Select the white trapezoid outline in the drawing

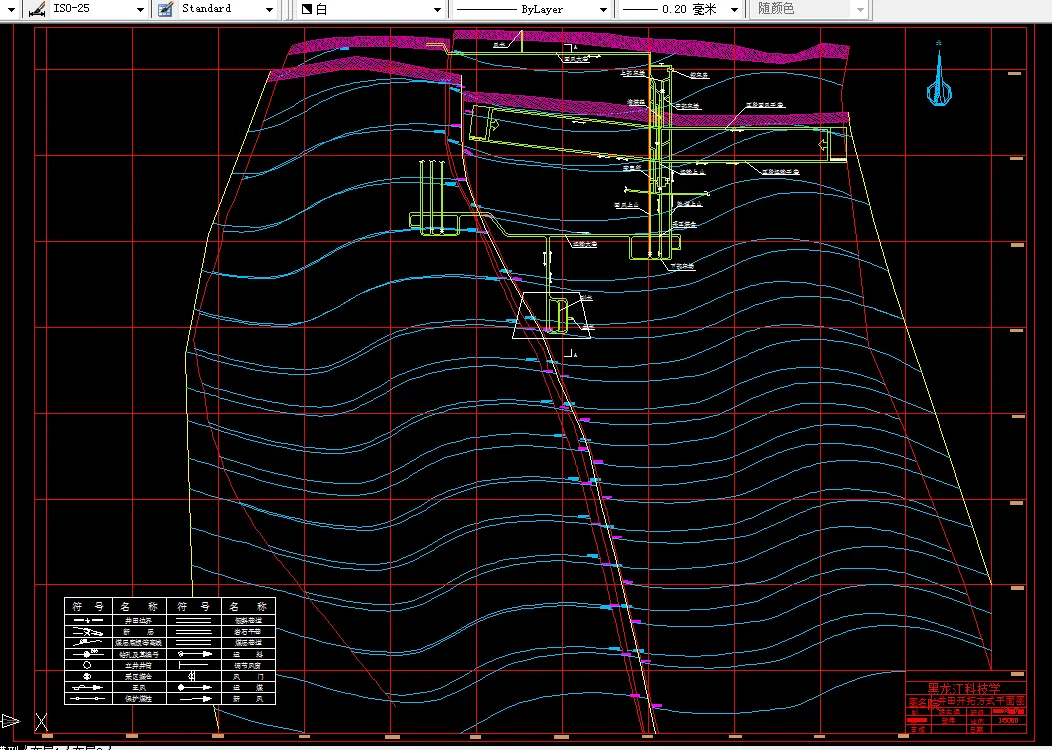(x=553, y=315)
